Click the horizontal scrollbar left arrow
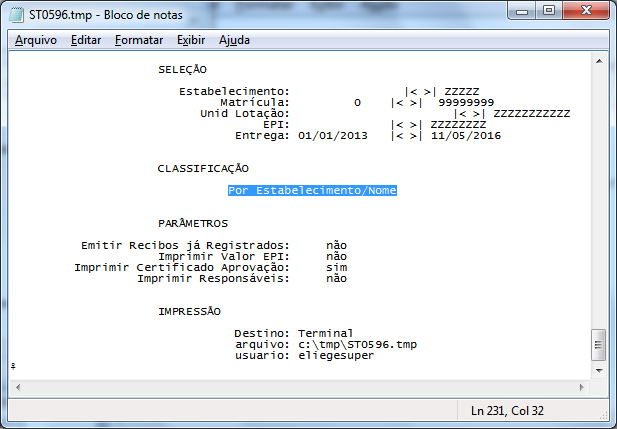The width and height of the screenshot is (617, 429). pyautogui.click(x=18, y=387)
